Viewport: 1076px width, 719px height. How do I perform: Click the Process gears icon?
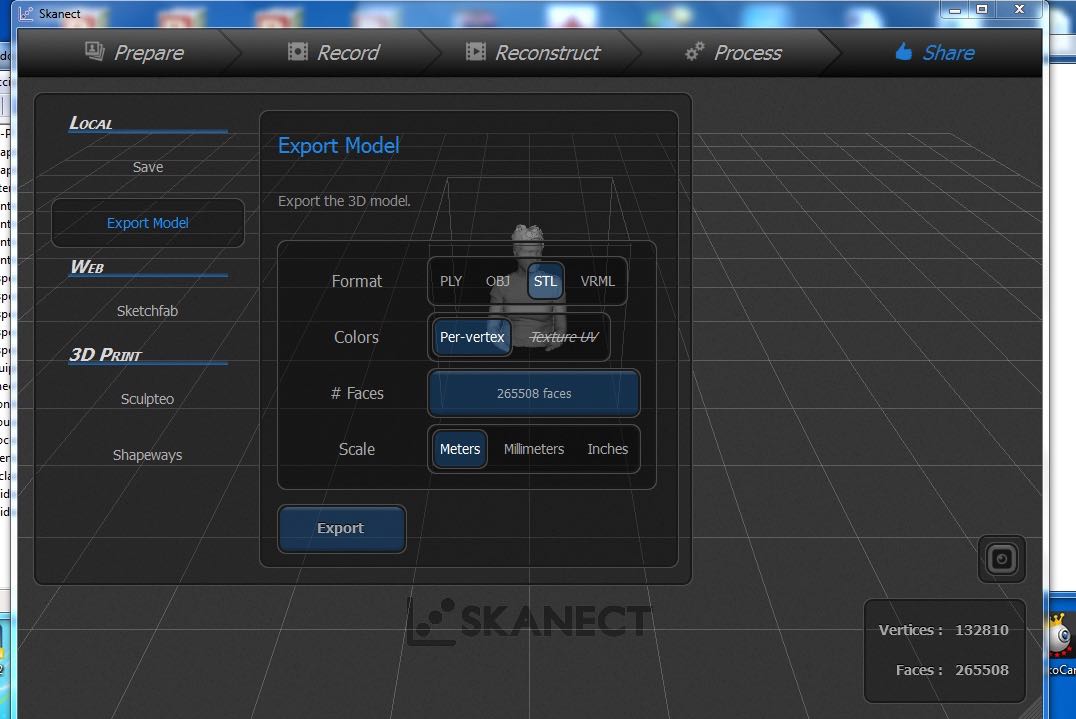pos(694,51)
